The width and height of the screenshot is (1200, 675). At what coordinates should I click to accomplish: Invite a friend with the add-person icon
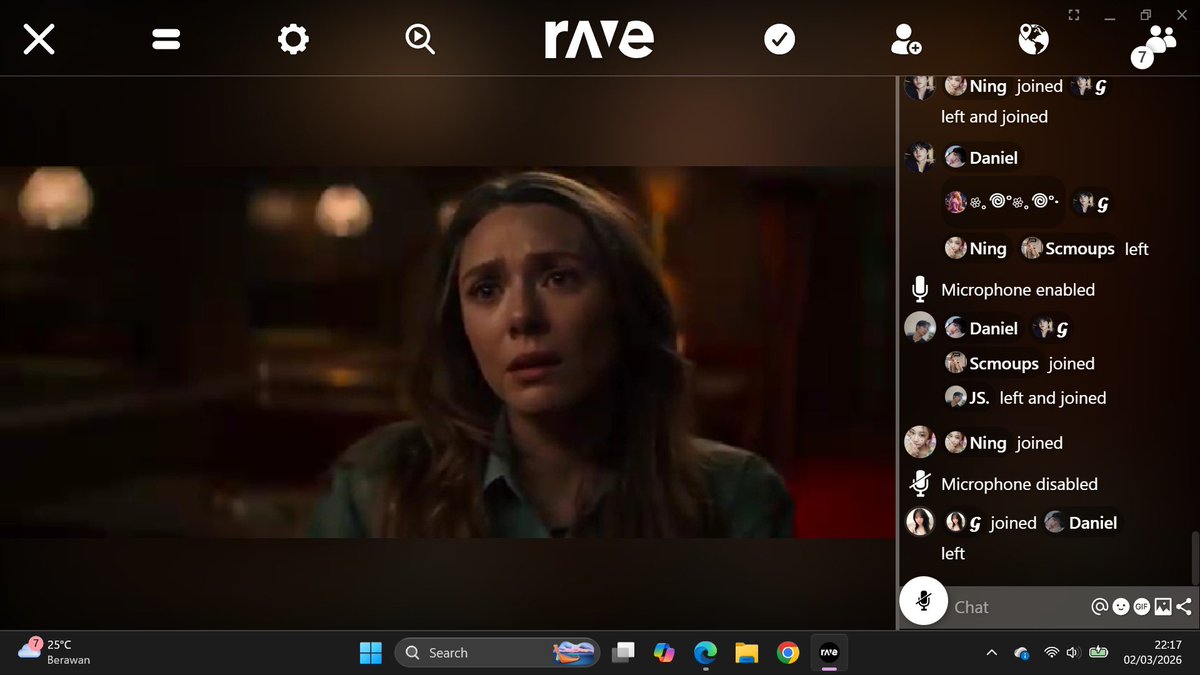[906, 39]
